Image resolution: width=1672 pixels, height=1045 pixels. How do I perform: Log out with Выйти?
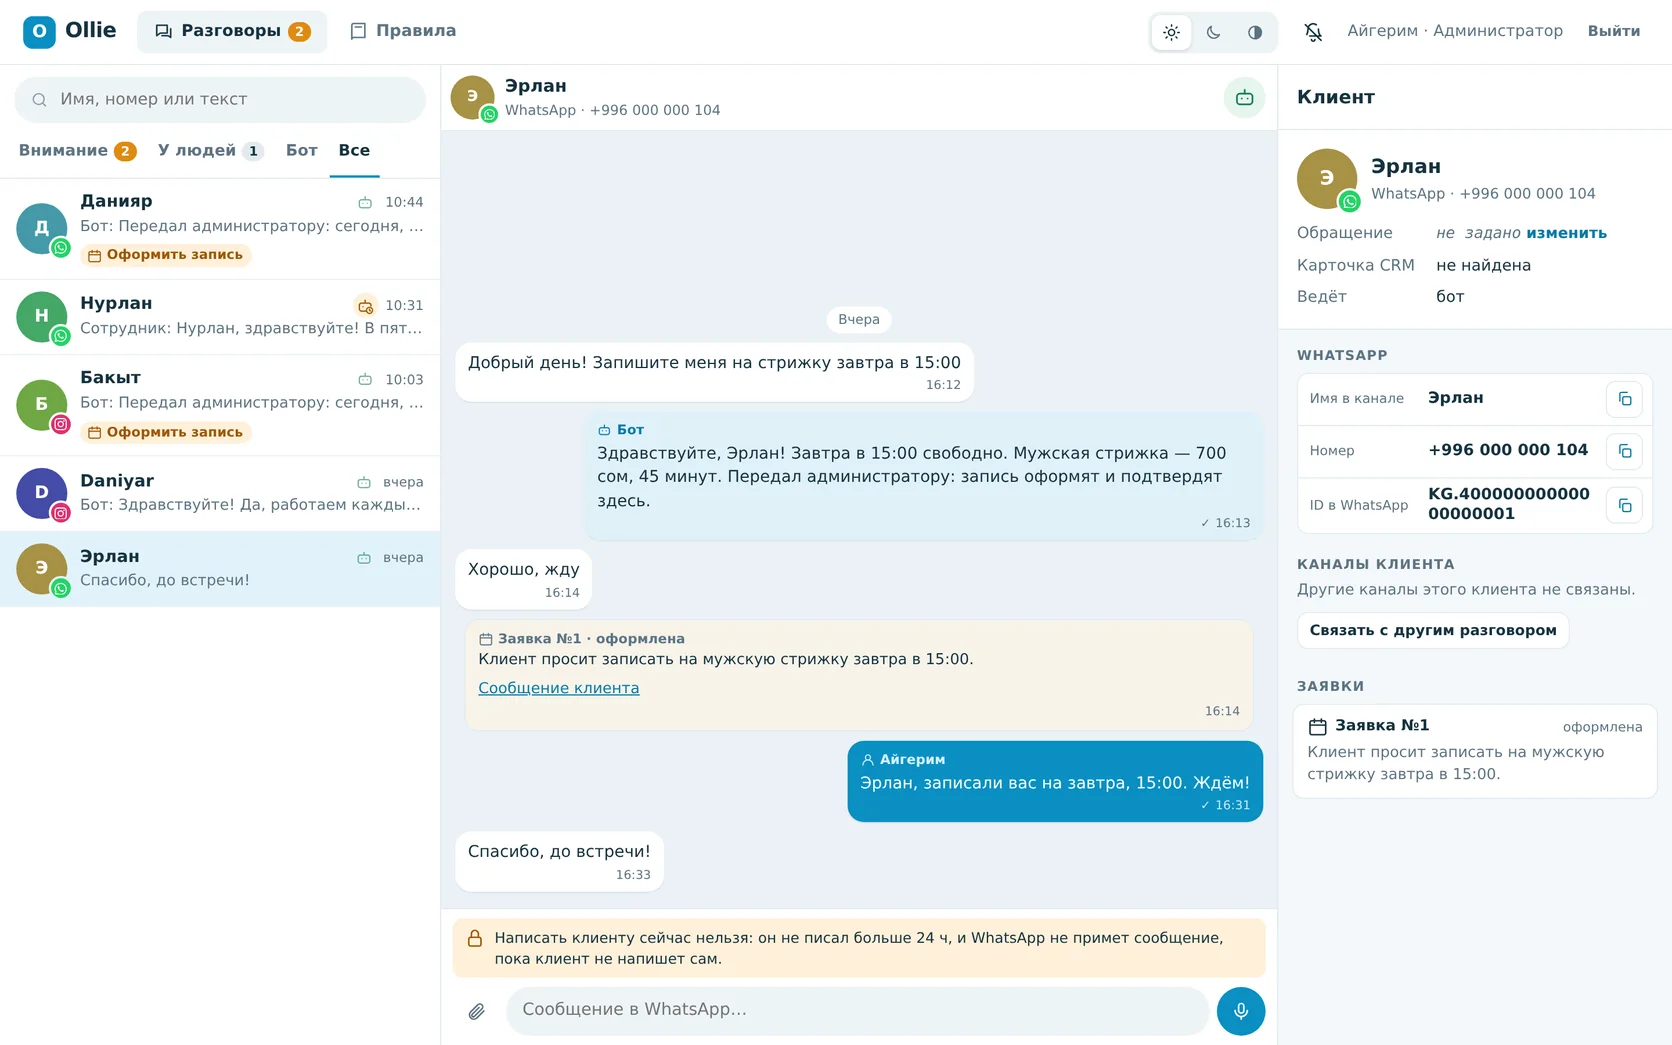click(x=1613, y=31)
